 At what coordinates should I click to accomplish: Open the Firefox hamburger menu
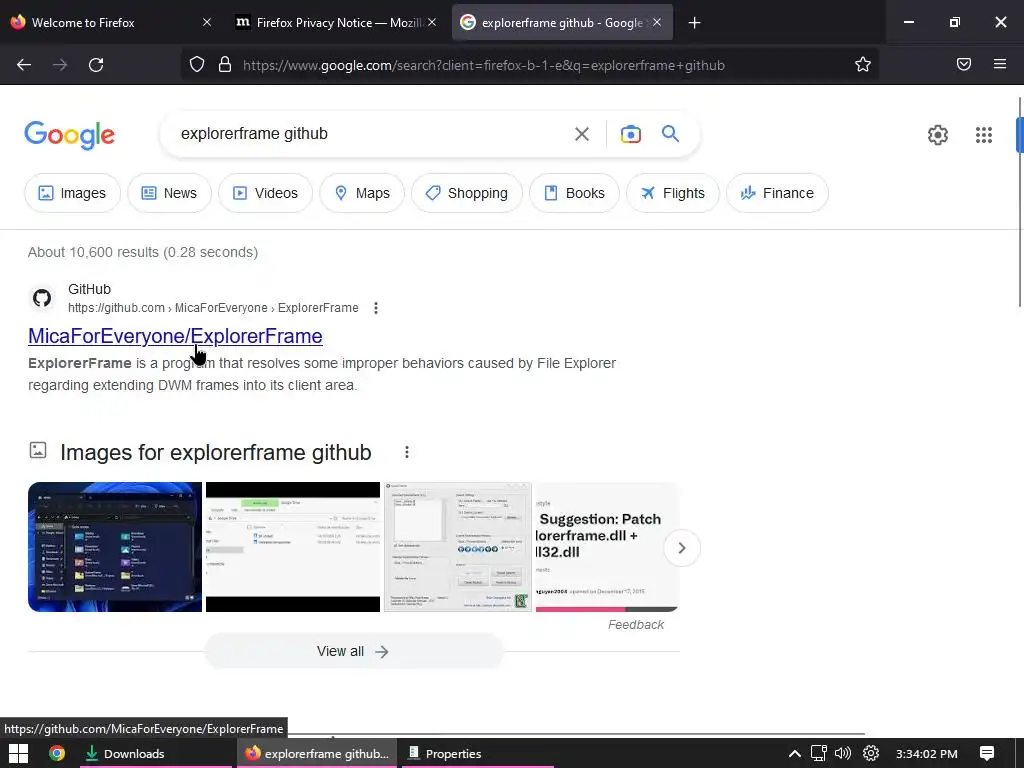(1000, 64)
